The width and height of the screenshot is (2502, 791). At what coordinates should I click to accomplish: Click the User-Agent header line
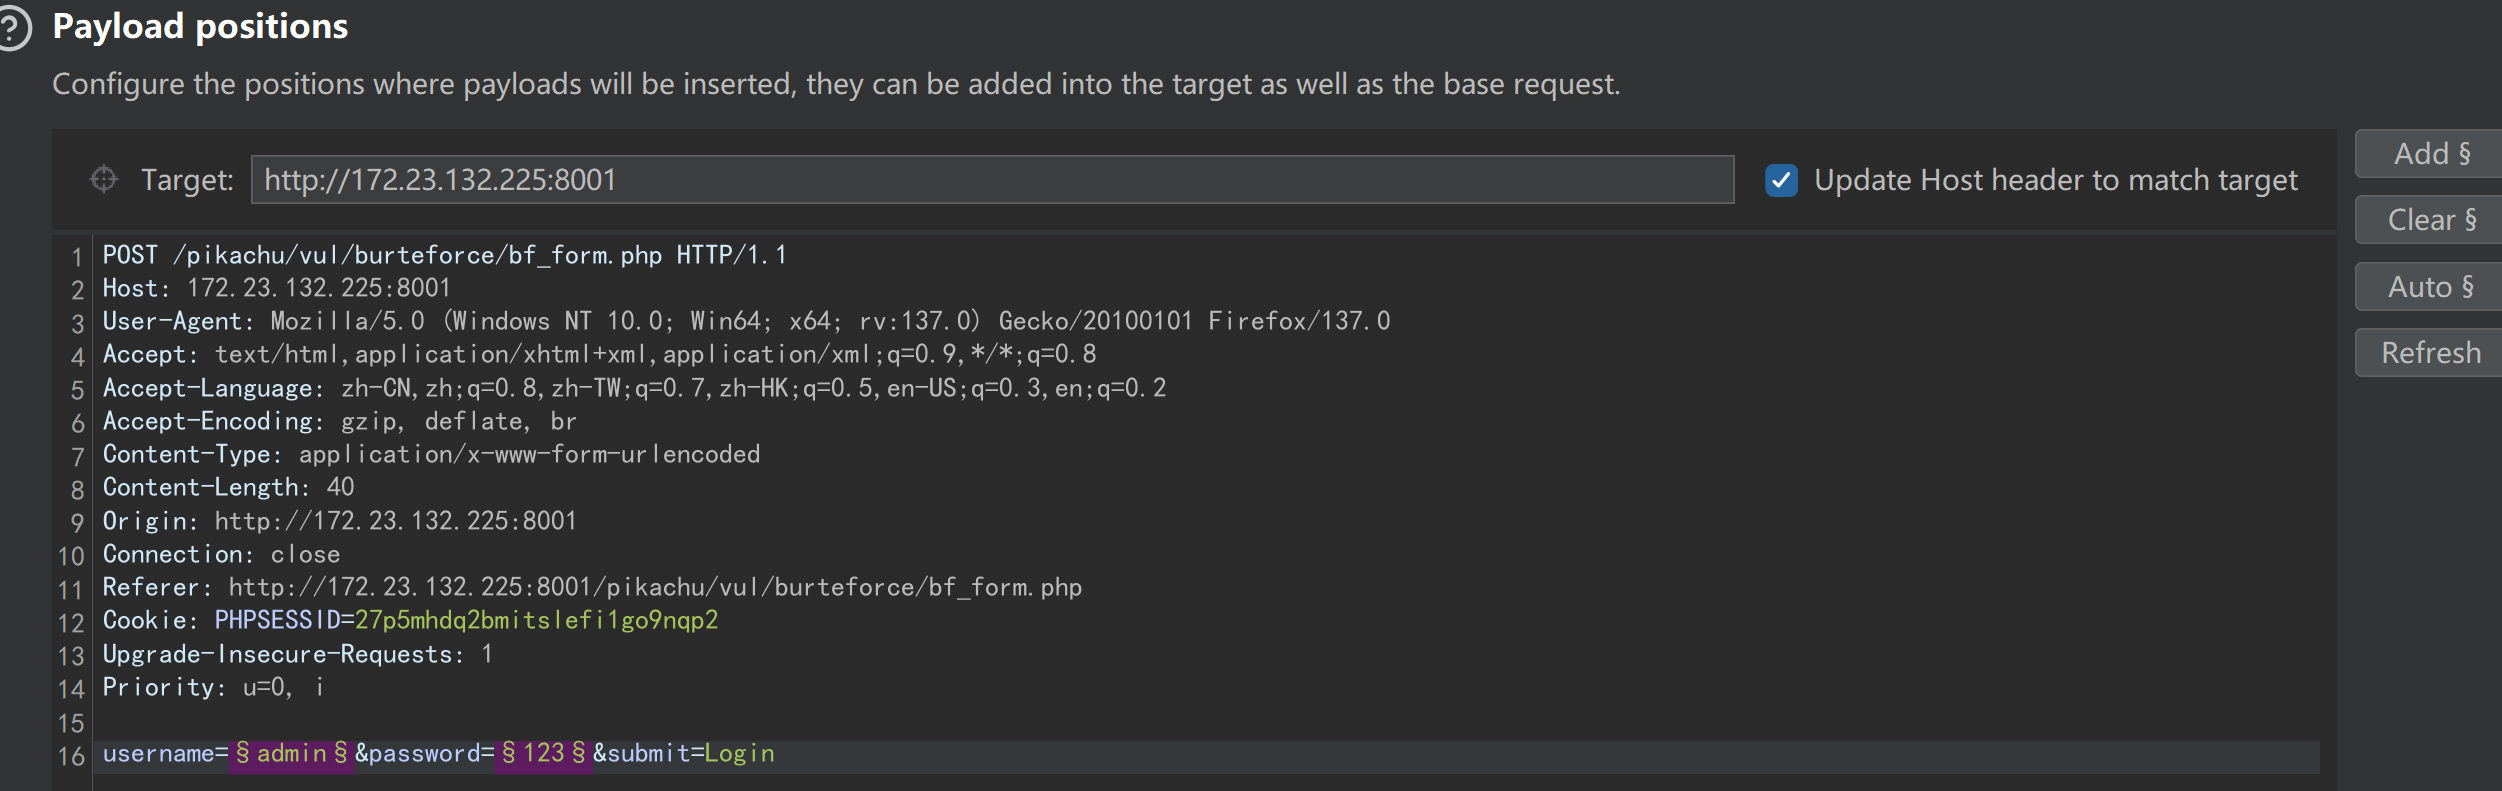746,322
